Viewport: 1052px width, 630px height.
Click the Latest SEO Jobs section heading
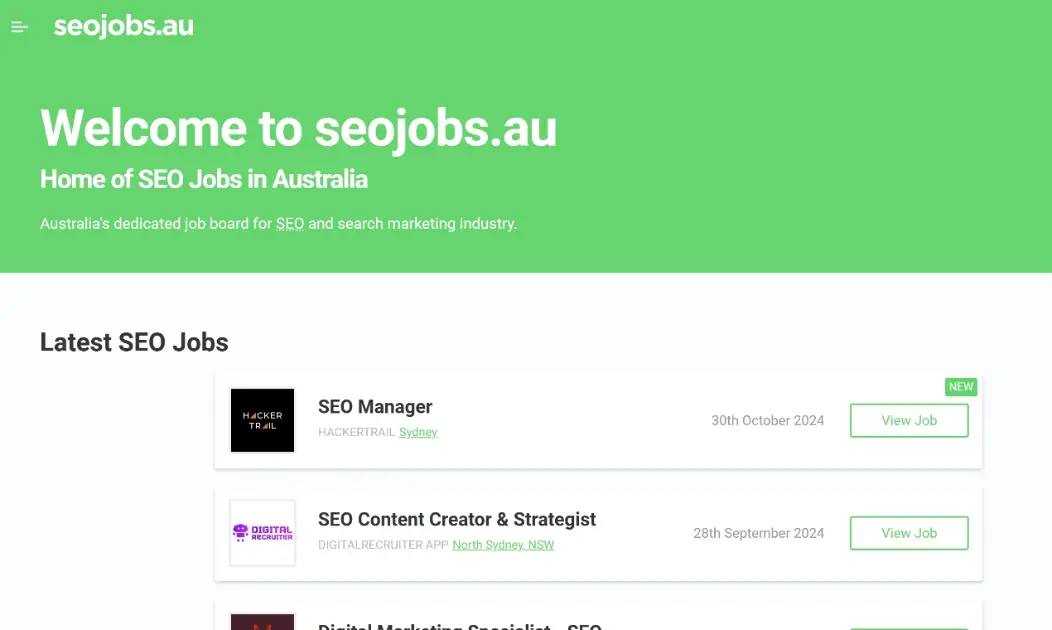[x=133, y=342]
